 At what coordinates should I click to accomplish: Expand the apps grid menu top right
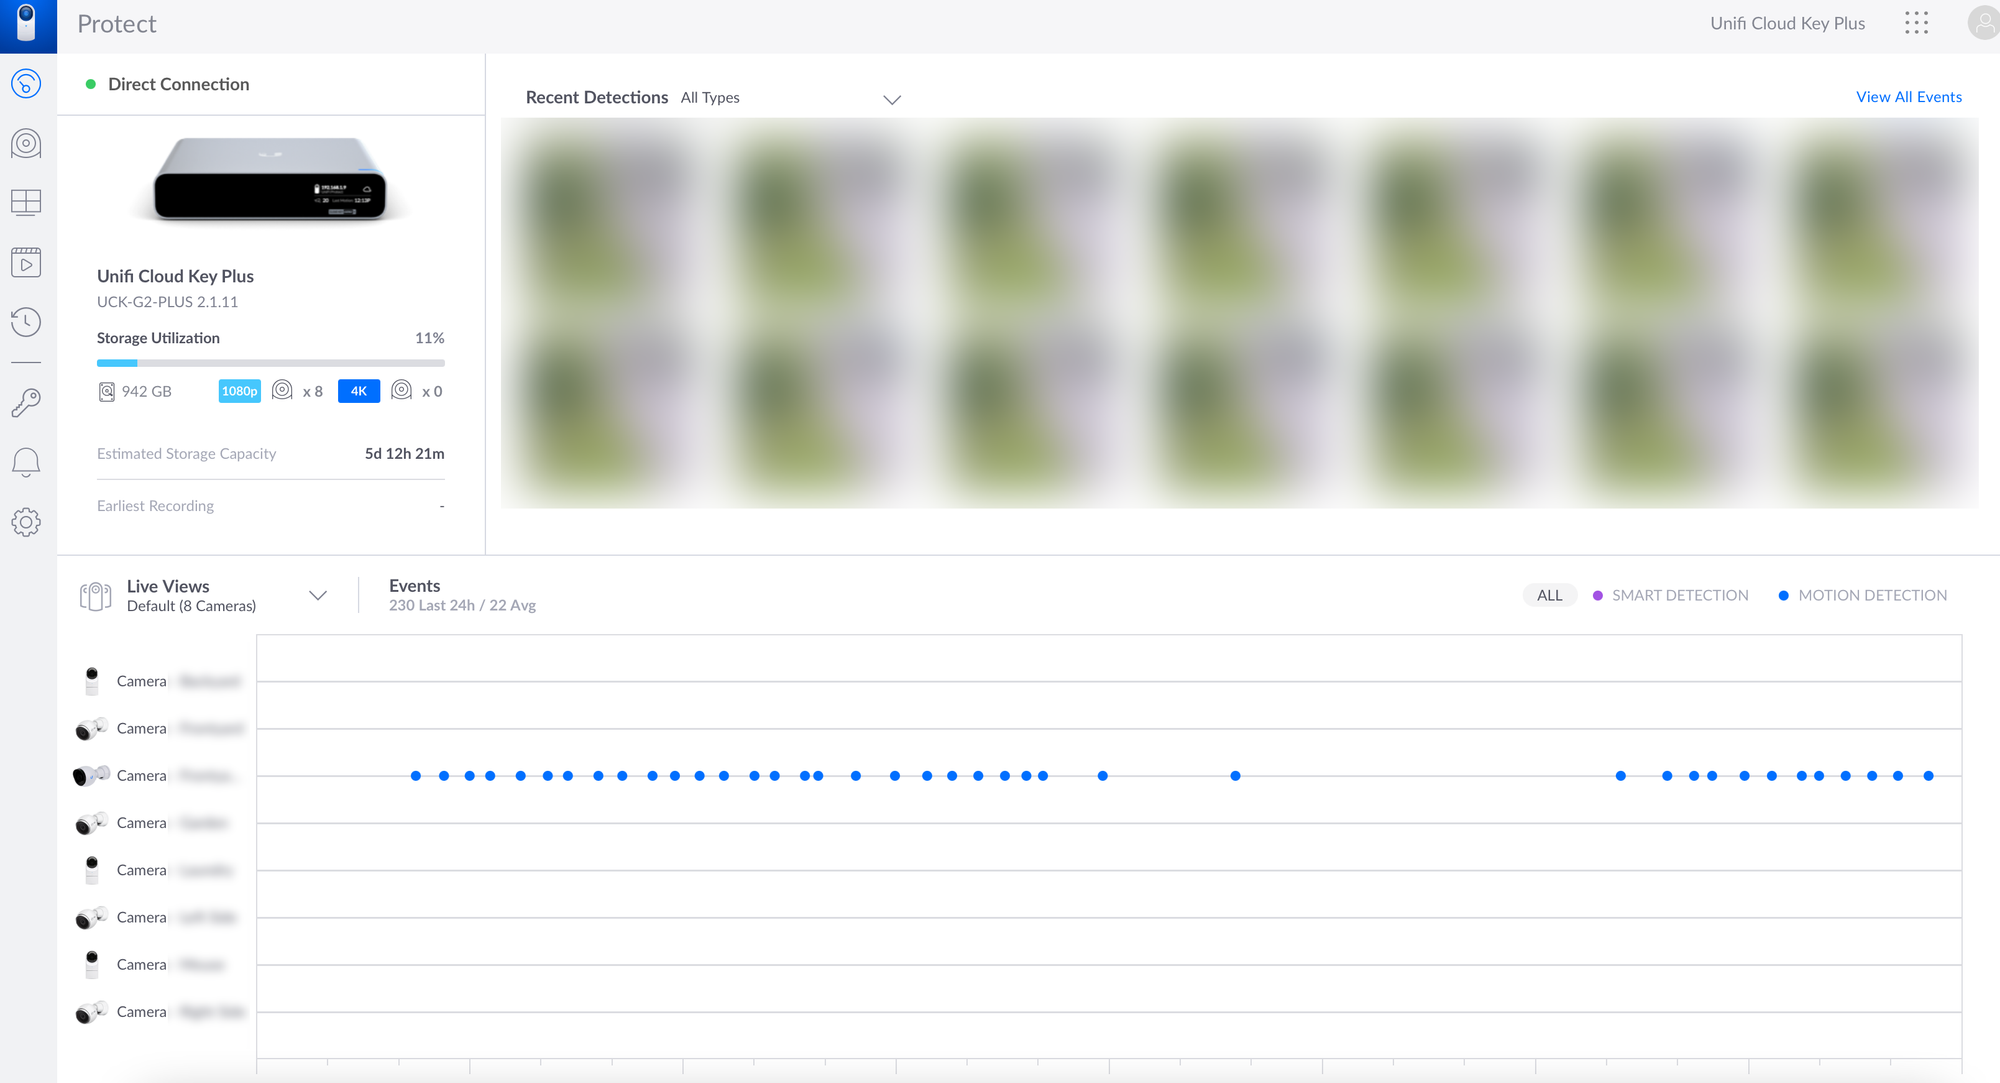pos(1916,21)
